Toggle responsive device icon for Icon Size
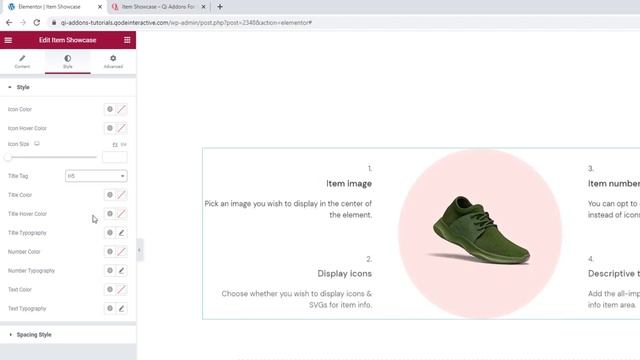 point(37,144)
